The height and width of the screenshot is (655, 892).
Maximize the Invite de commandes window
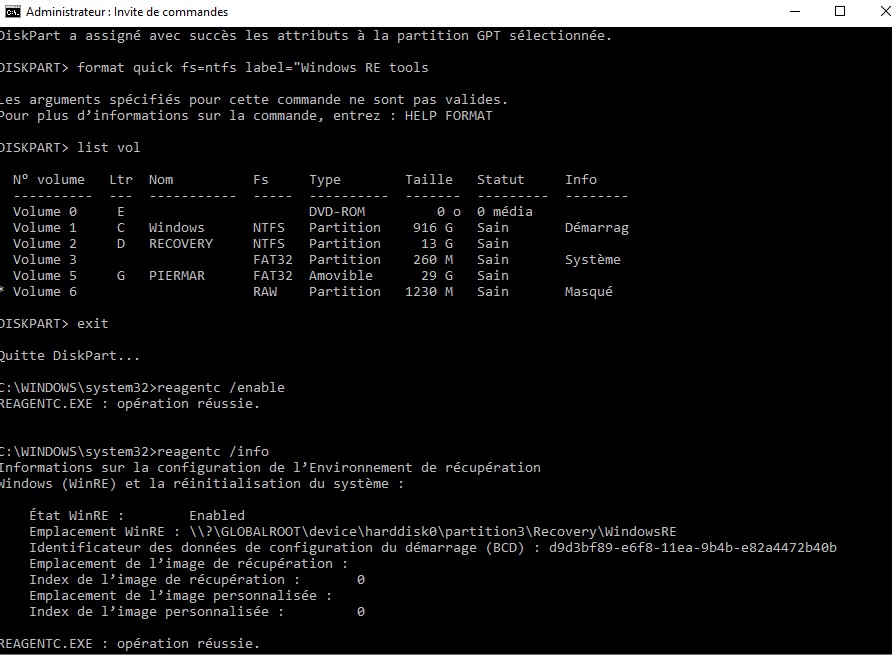[840, 11]
